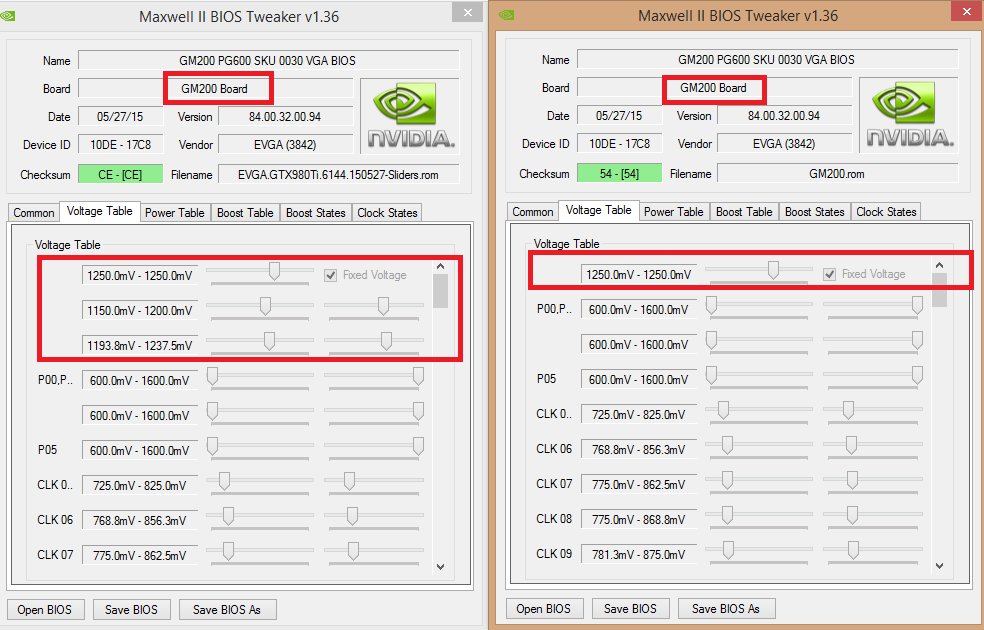Click scroll down arrow in right window voltage list
The width and height of the screenshot is (984, 630).
pos(939,565)
